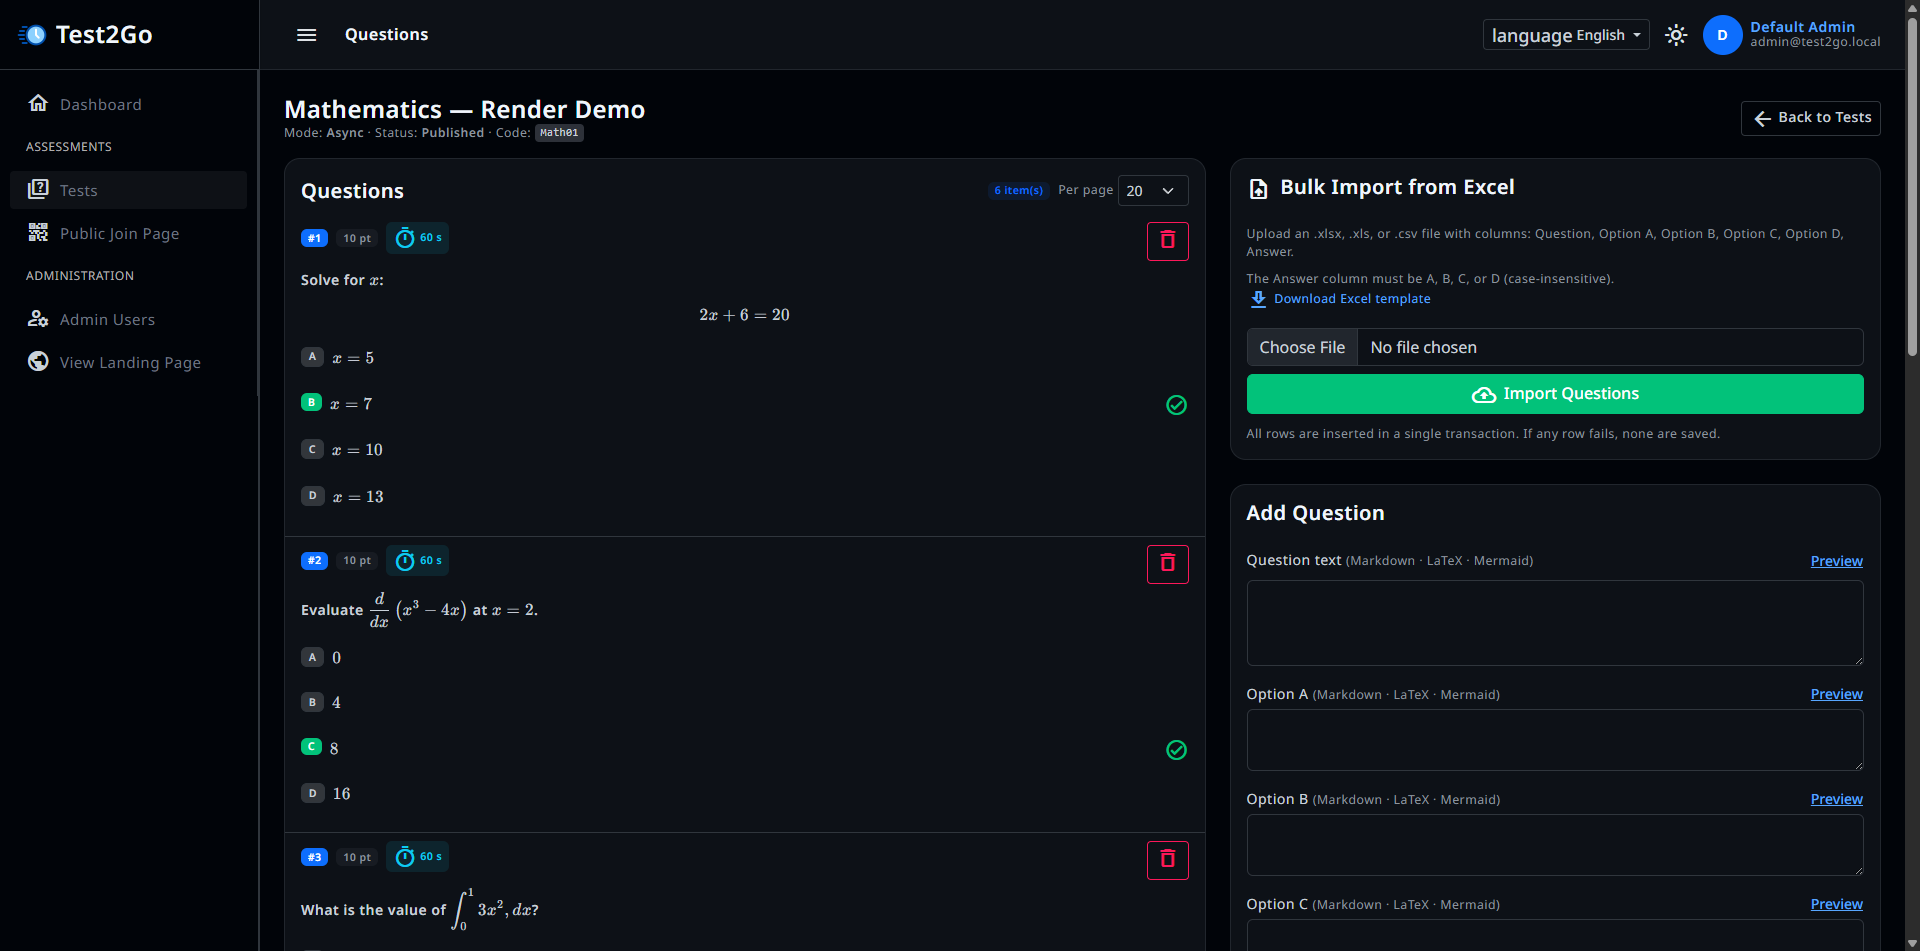Click the Back to Tests button
The width and height of the screenshot is (1920, 951).
pos(1810,118)
